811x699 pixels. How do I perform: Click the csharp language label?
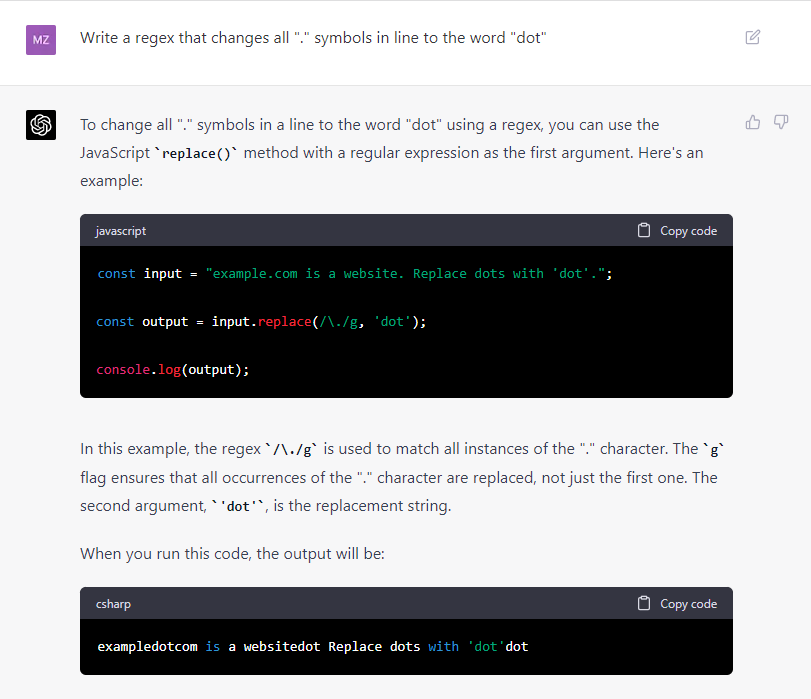point(113,604)
